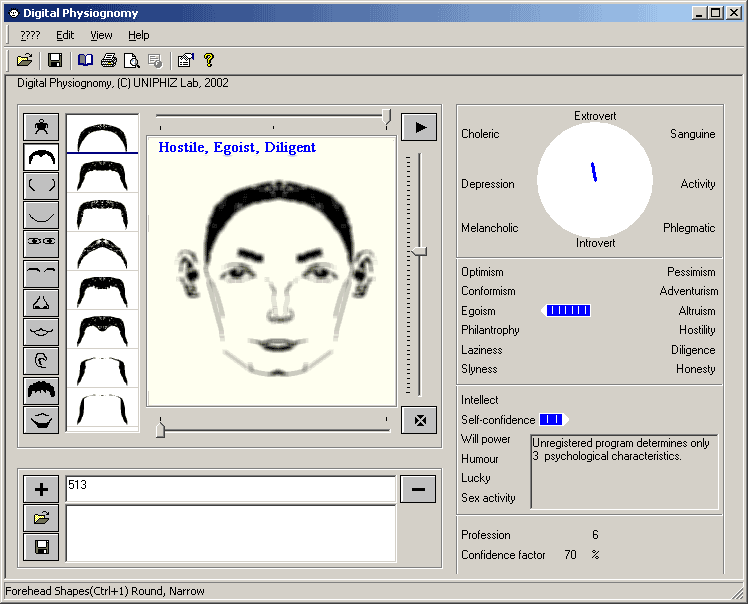Image resolution: width=748 pixels, height=604 pixels.
Task: Select the cheek shapes category button
Action: click(41, 186)
